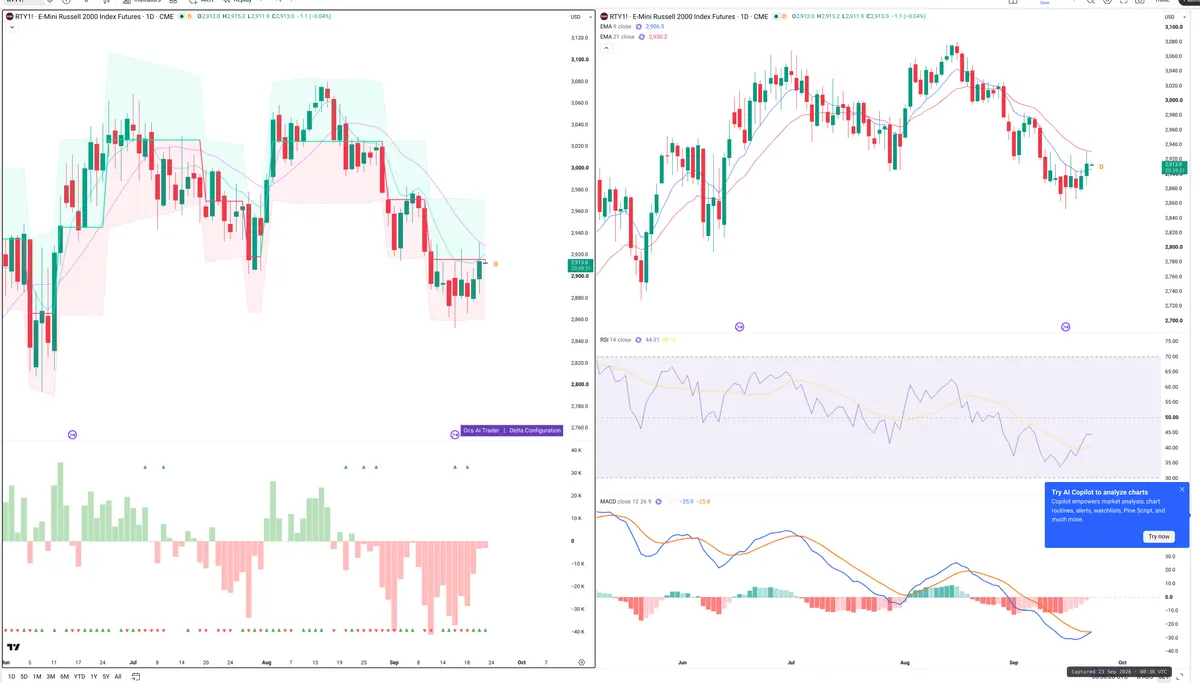Open time axis settings on left chart
The width and height of the screenshot is (1200, 683).
coord(581,662)
